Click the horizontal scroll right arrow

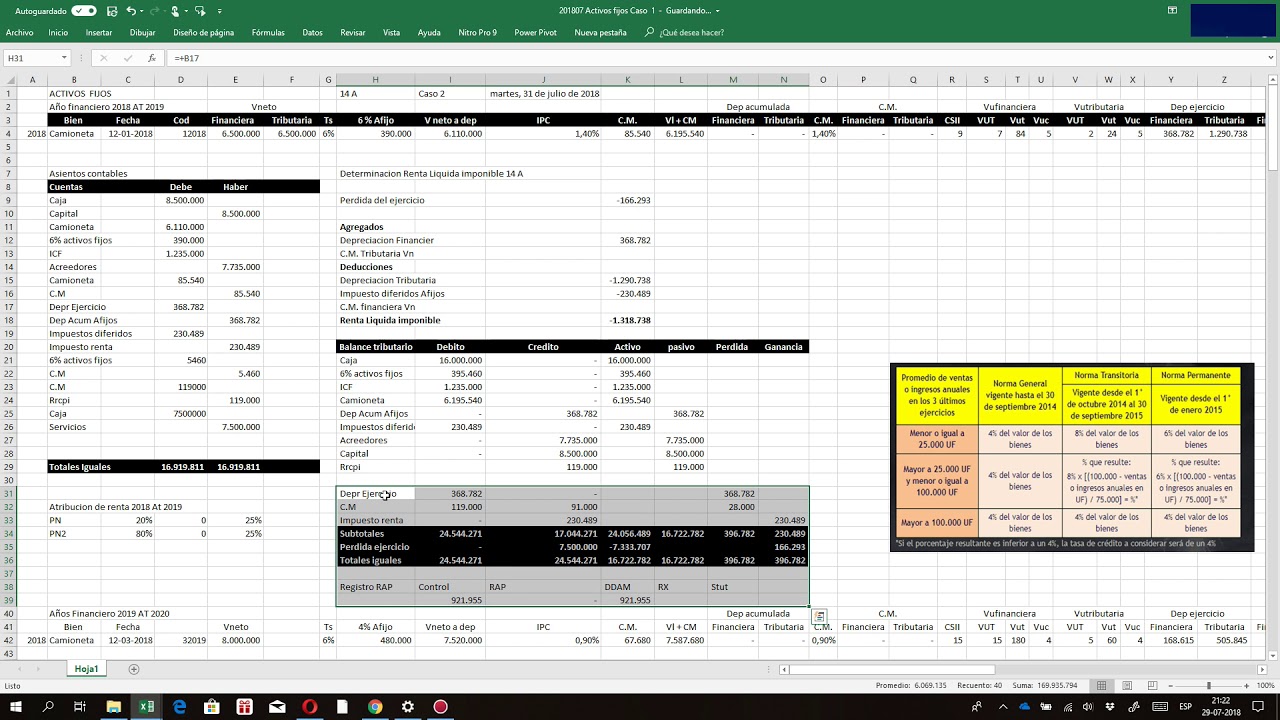click(1261, 669)
